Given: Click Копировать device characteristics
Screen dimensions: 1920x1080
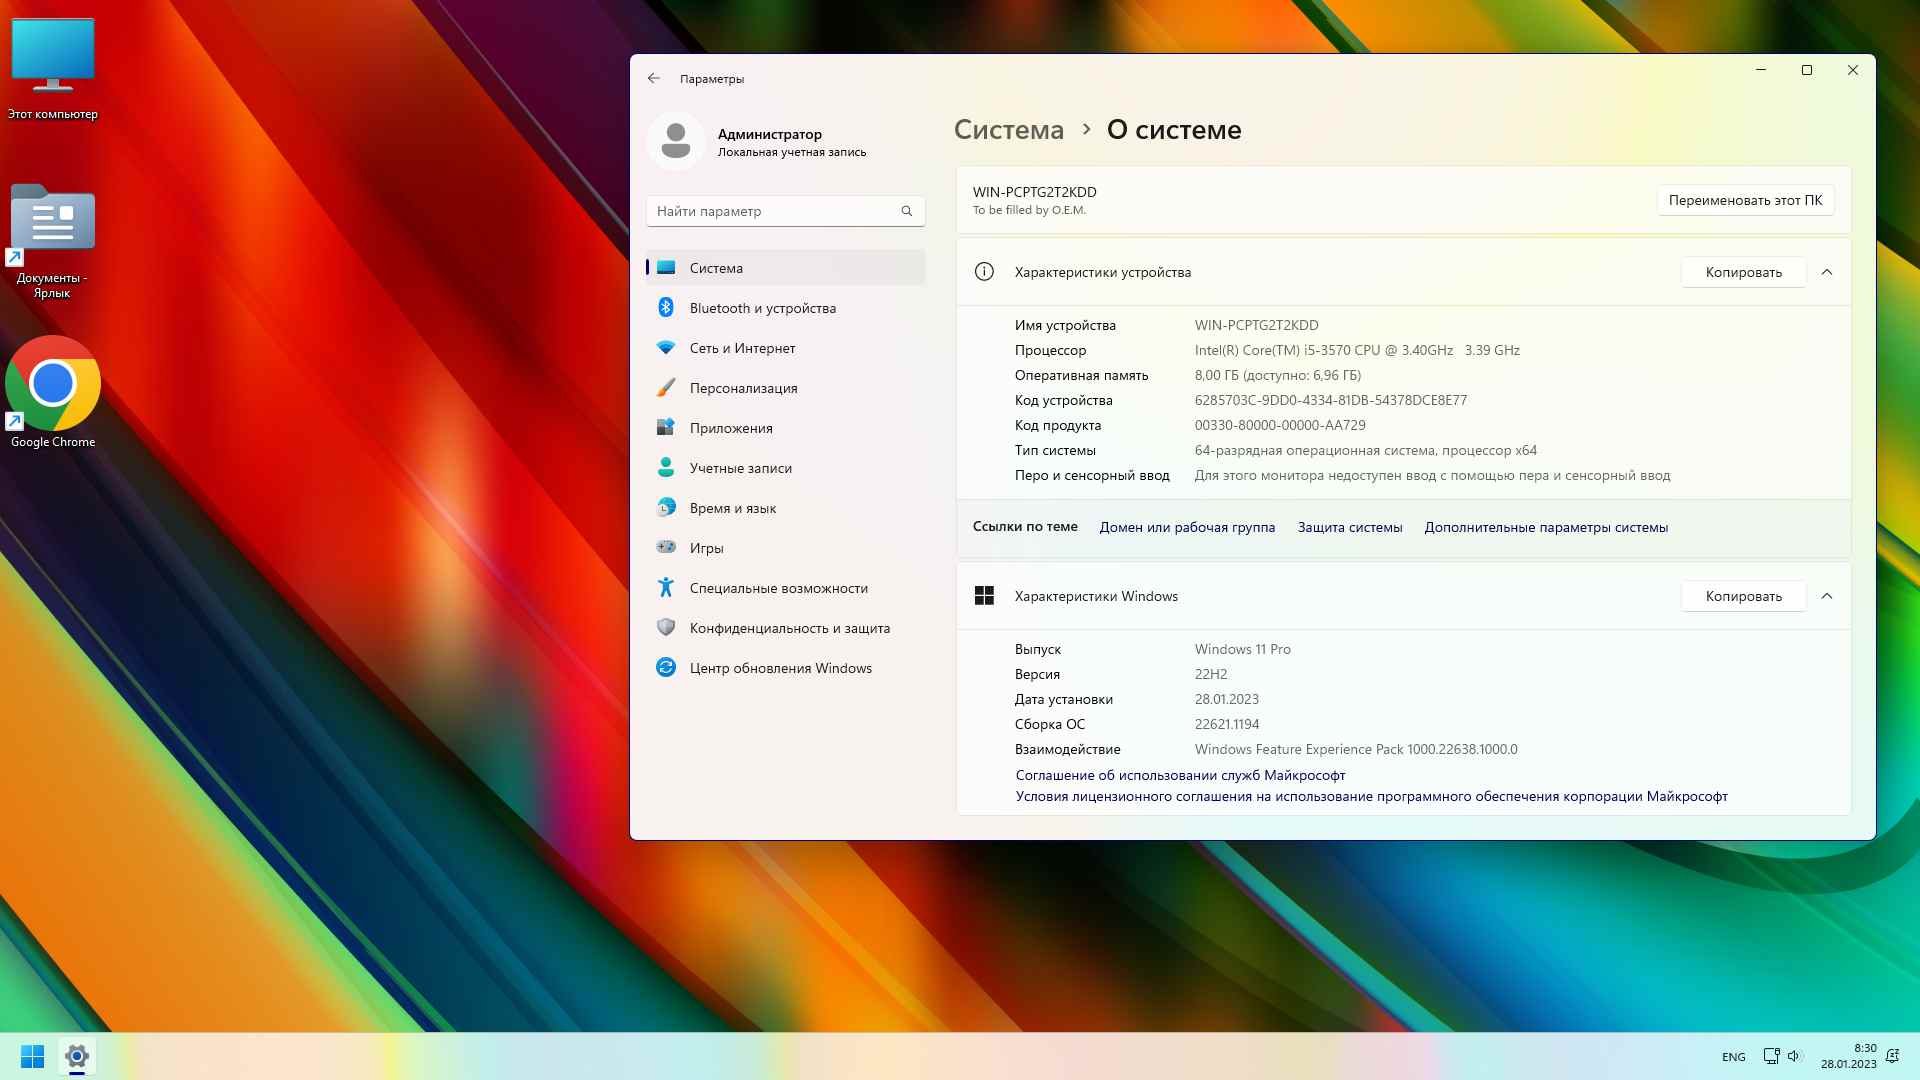Looking at the screenshot, I should pos(1741,272).
